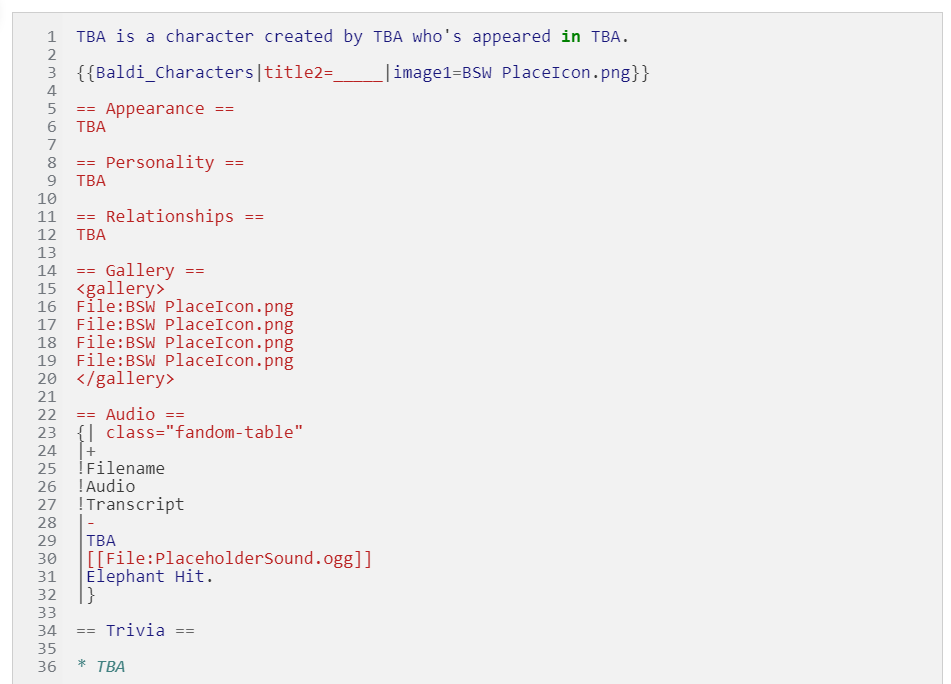This screenshot has width=951, height=684.
Task: Click the Trivia section heading
Action: click(135, 631)
